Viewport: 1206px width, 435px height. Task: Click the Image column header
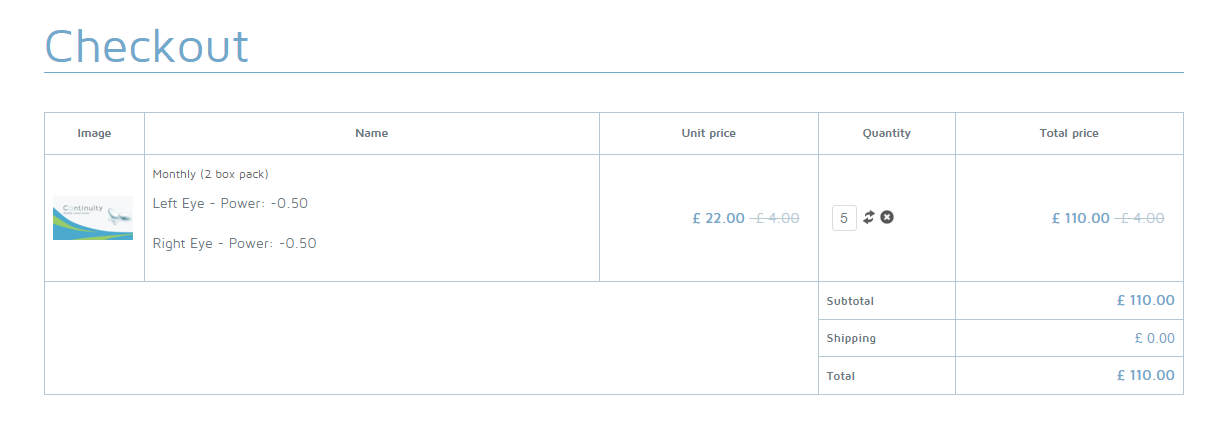click(x=94, y=133)
